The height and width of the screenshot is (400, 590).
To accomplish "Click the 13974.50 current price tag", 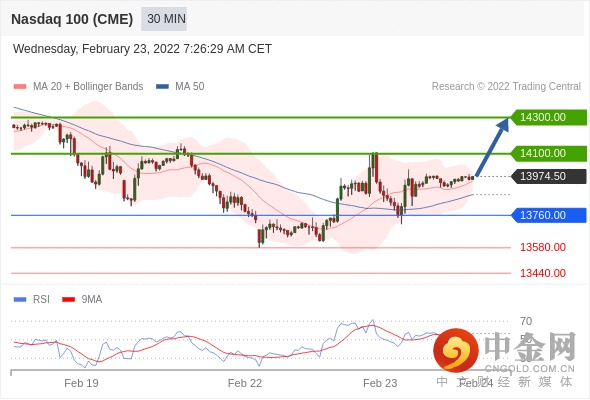I will click(548, 176).
